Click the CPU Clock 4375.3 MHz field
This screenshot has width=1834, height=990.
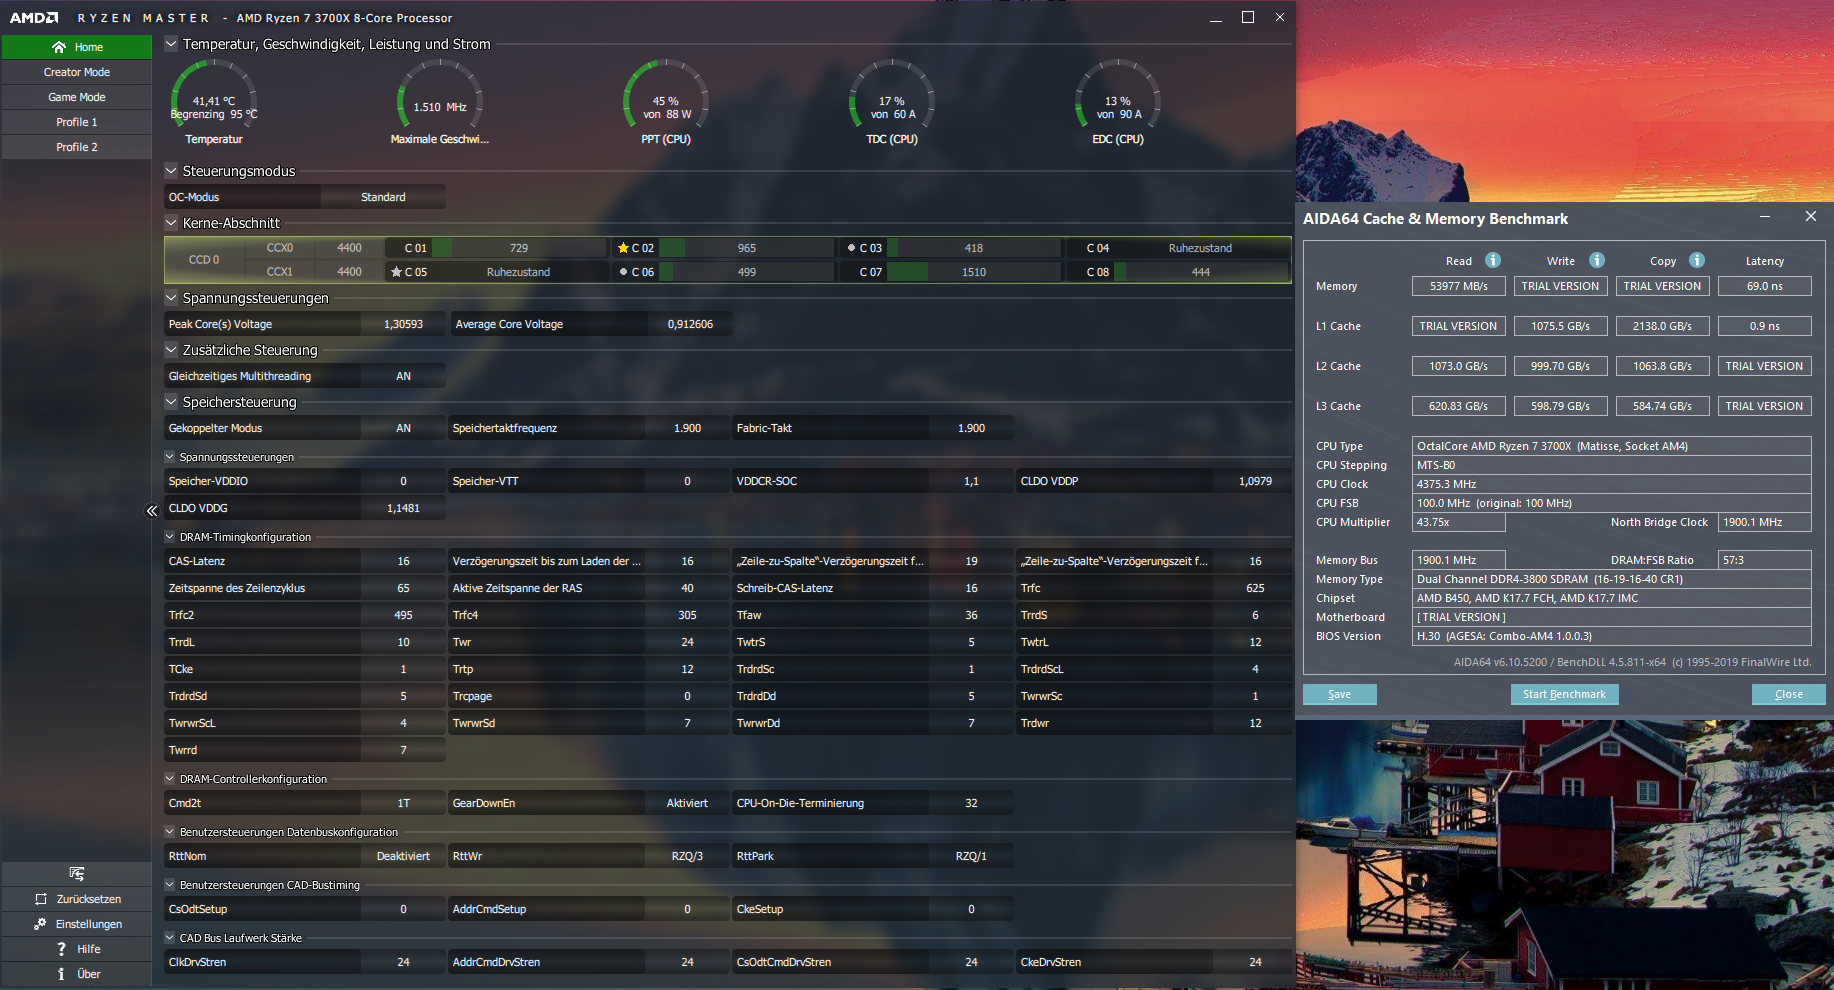pos(1611,484)
